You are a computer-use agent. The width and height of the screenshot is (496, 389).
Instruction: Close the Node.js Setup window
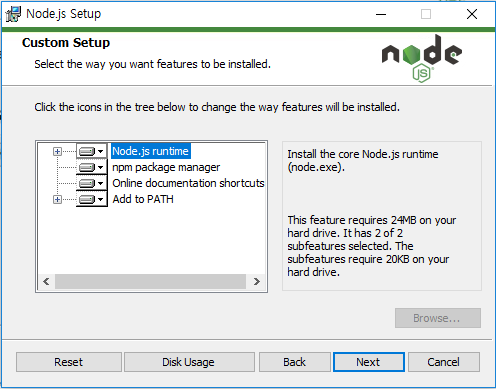pos(472,14)
